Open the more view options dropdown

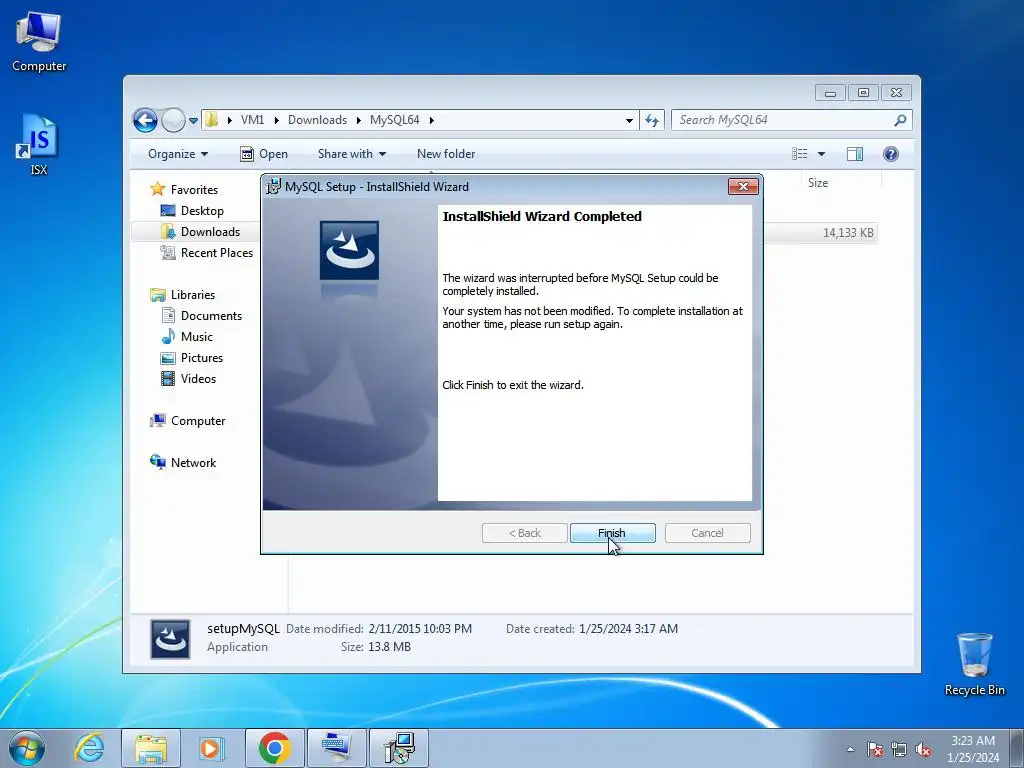coord(822,154)
